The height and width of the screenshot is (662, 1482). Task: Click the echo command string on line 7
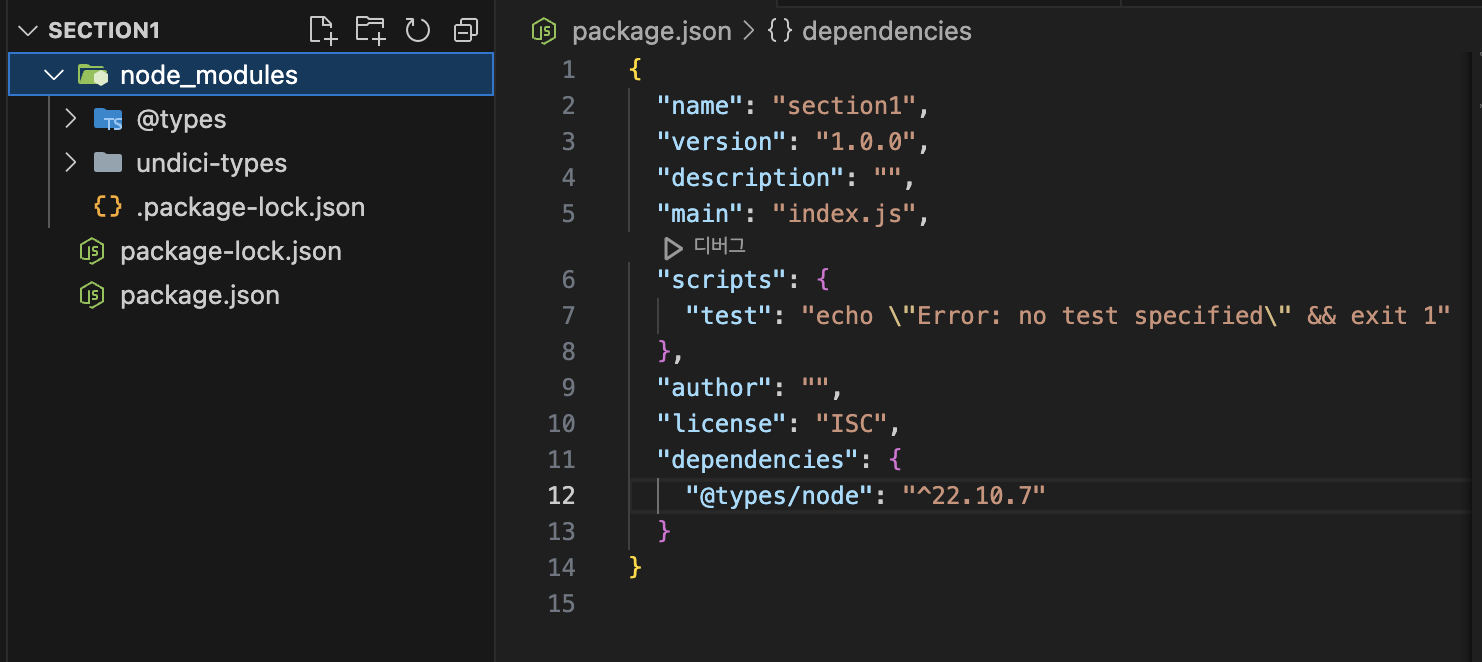click(x=1126, y=315)
